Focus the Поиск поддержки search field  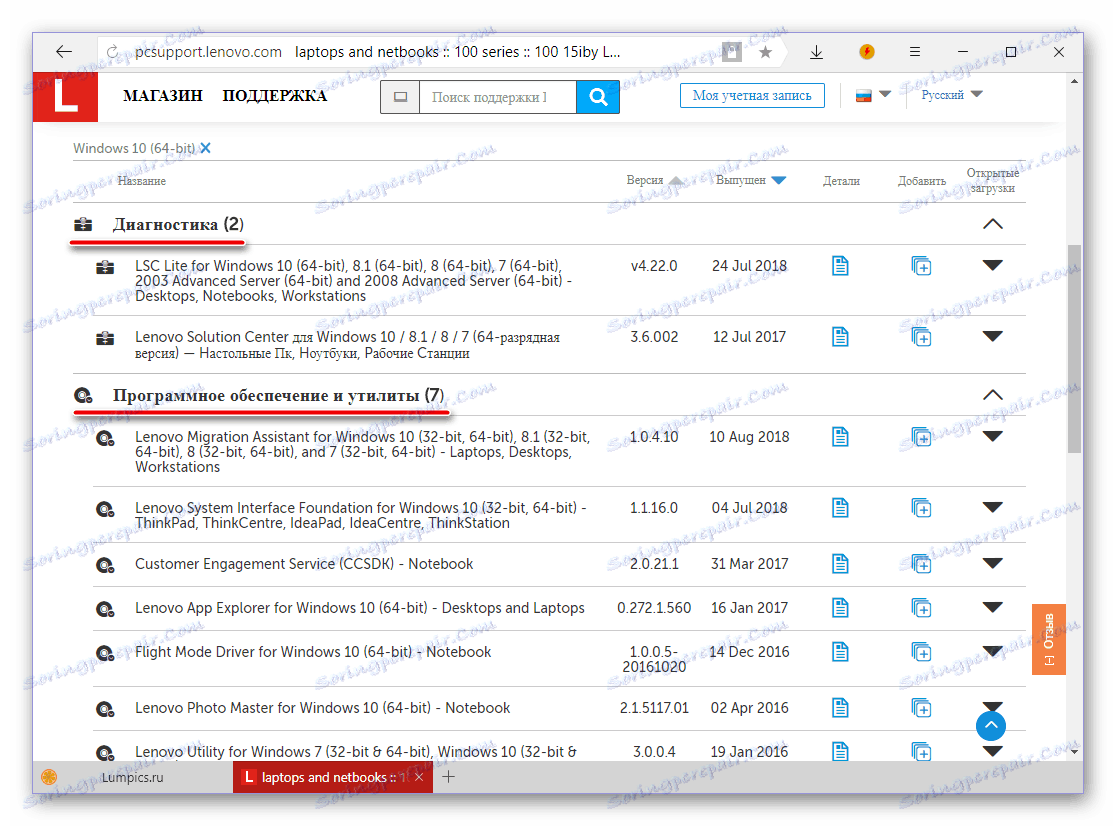pyautogui.click(x=498, y=97)
